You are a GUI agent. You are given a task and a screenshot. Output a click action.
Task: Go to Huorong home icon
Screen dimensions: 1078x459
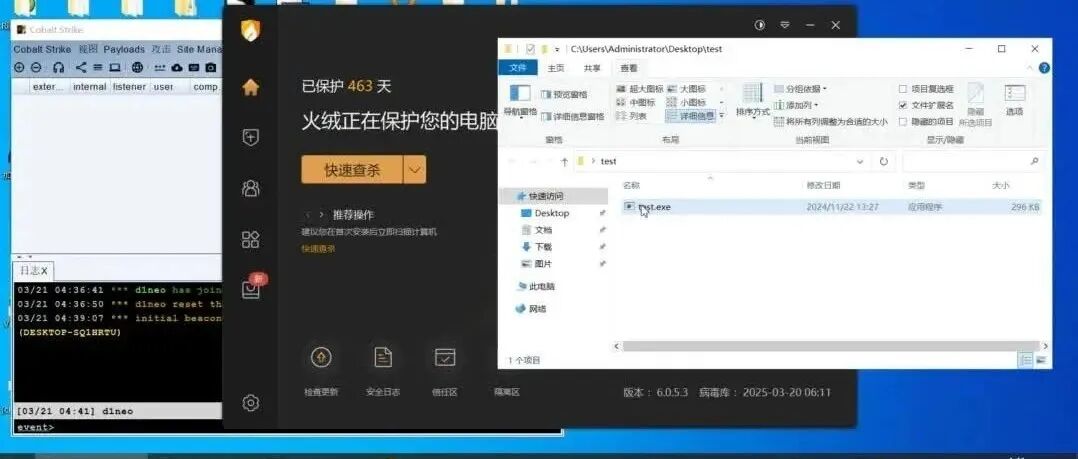coord(251,87)
